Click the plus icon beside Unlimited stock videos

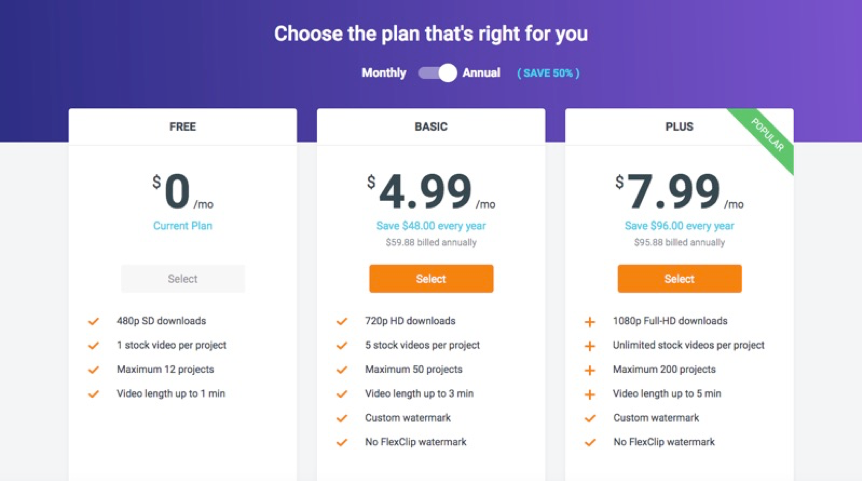590,345
